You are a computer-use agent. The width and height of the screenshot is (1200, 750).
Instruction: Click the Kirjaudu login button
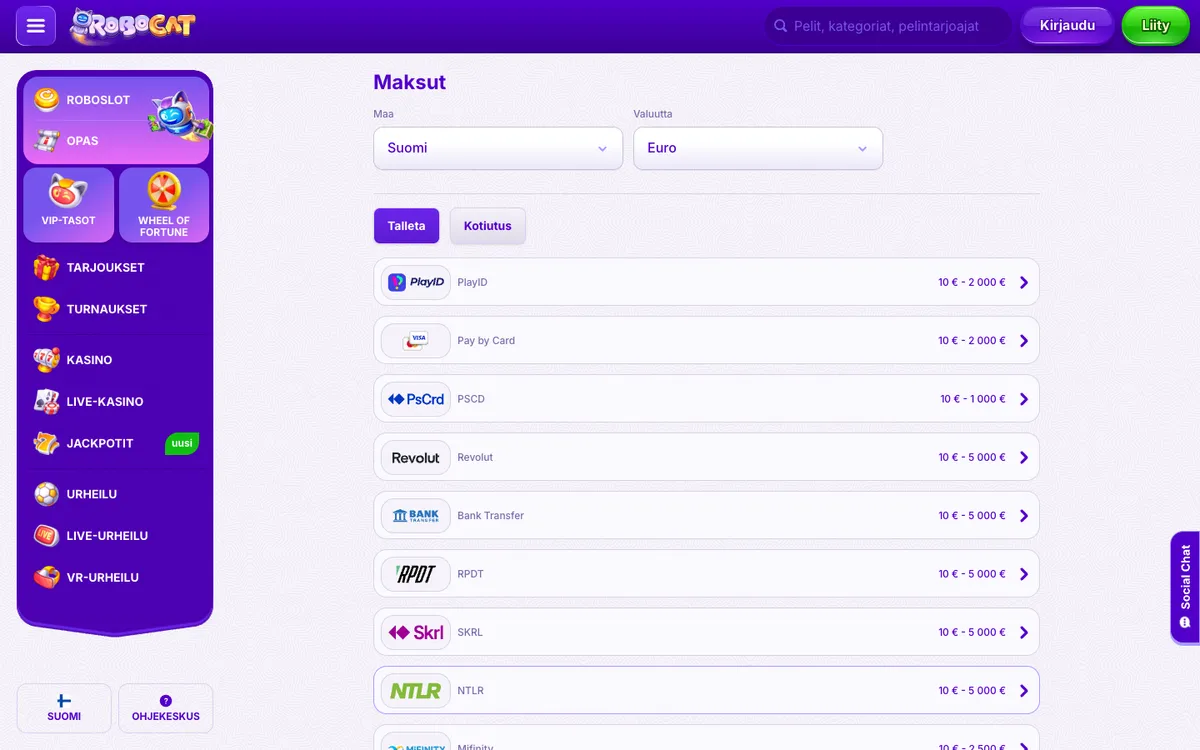[1067, 26]
